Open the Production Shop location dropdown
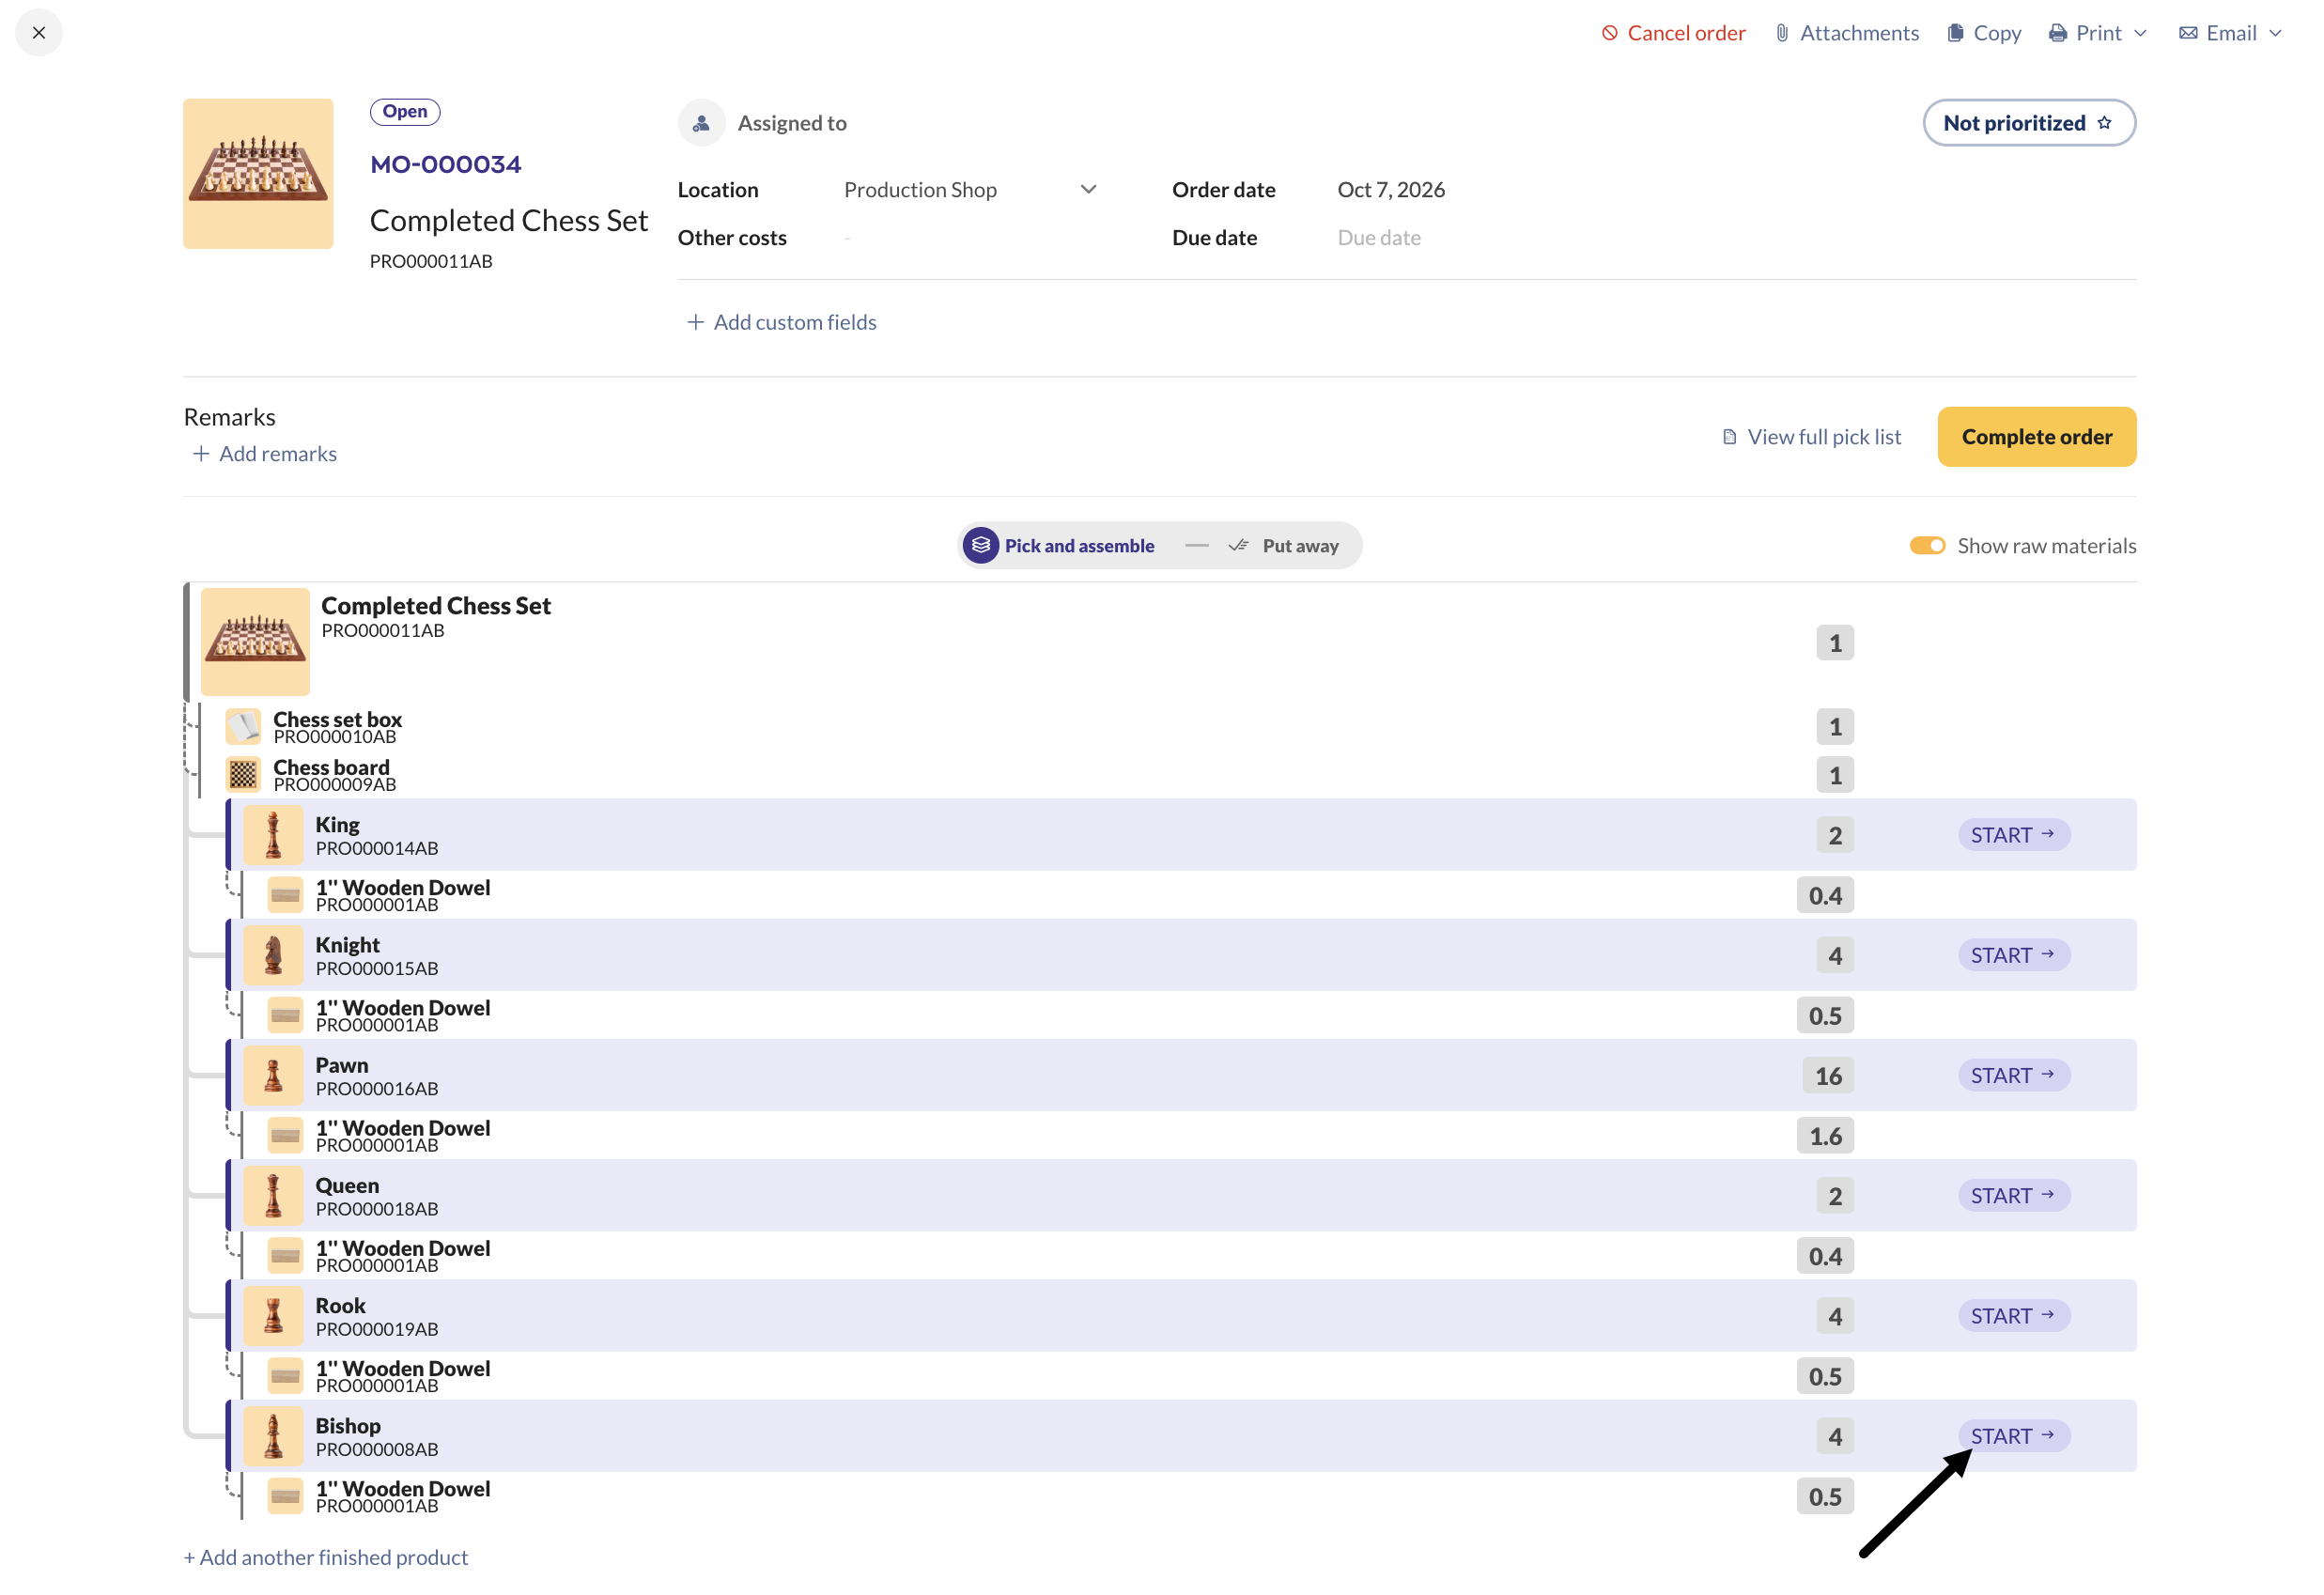Screen dimensions: 2324x1595 coord(970,190)
